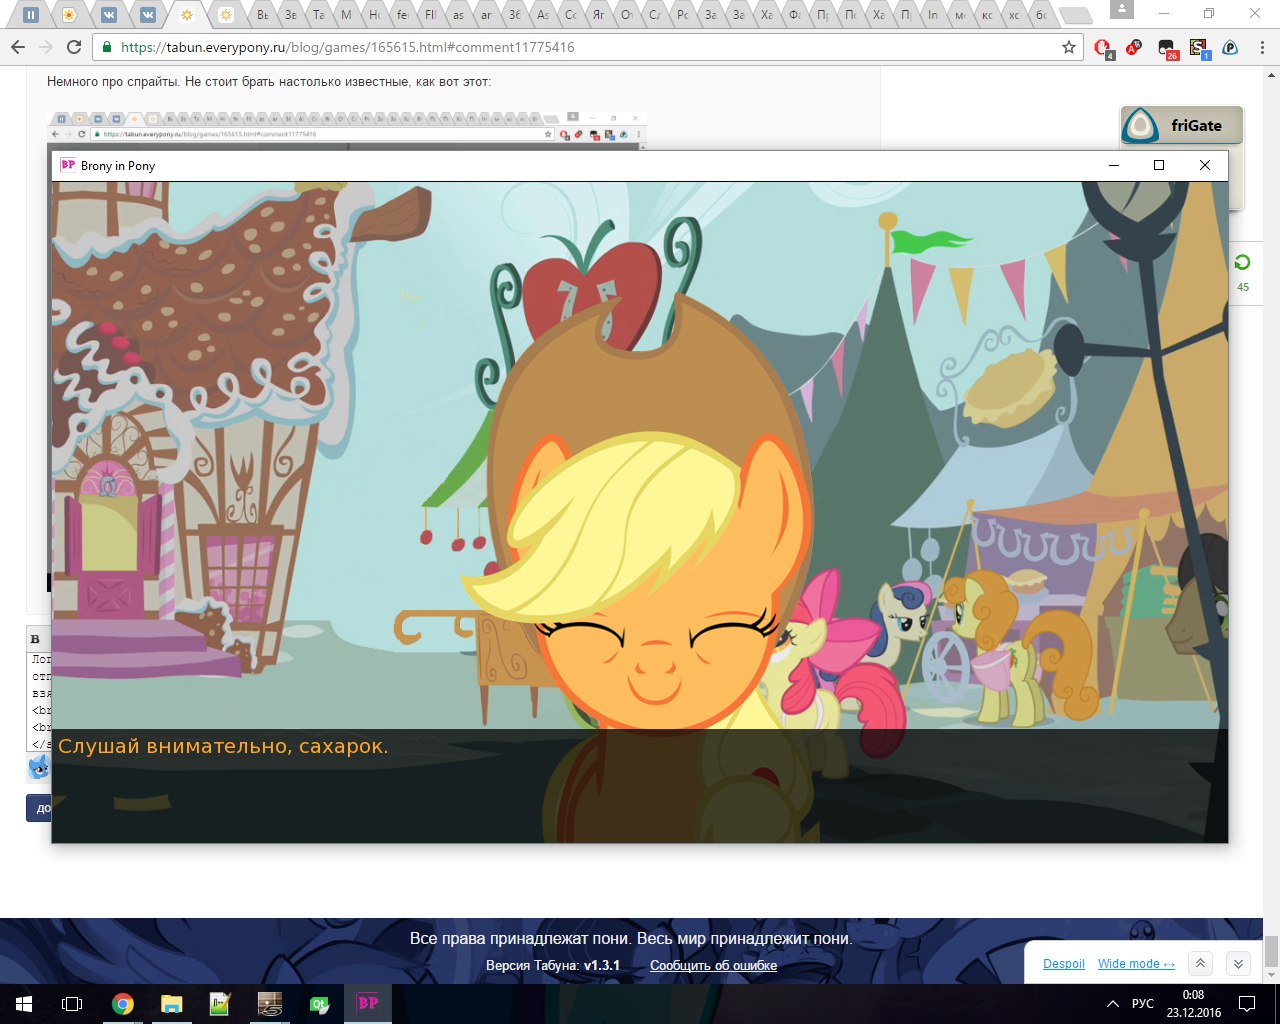
Task: Open the Windows action center
Action: coord(1247,1004)
